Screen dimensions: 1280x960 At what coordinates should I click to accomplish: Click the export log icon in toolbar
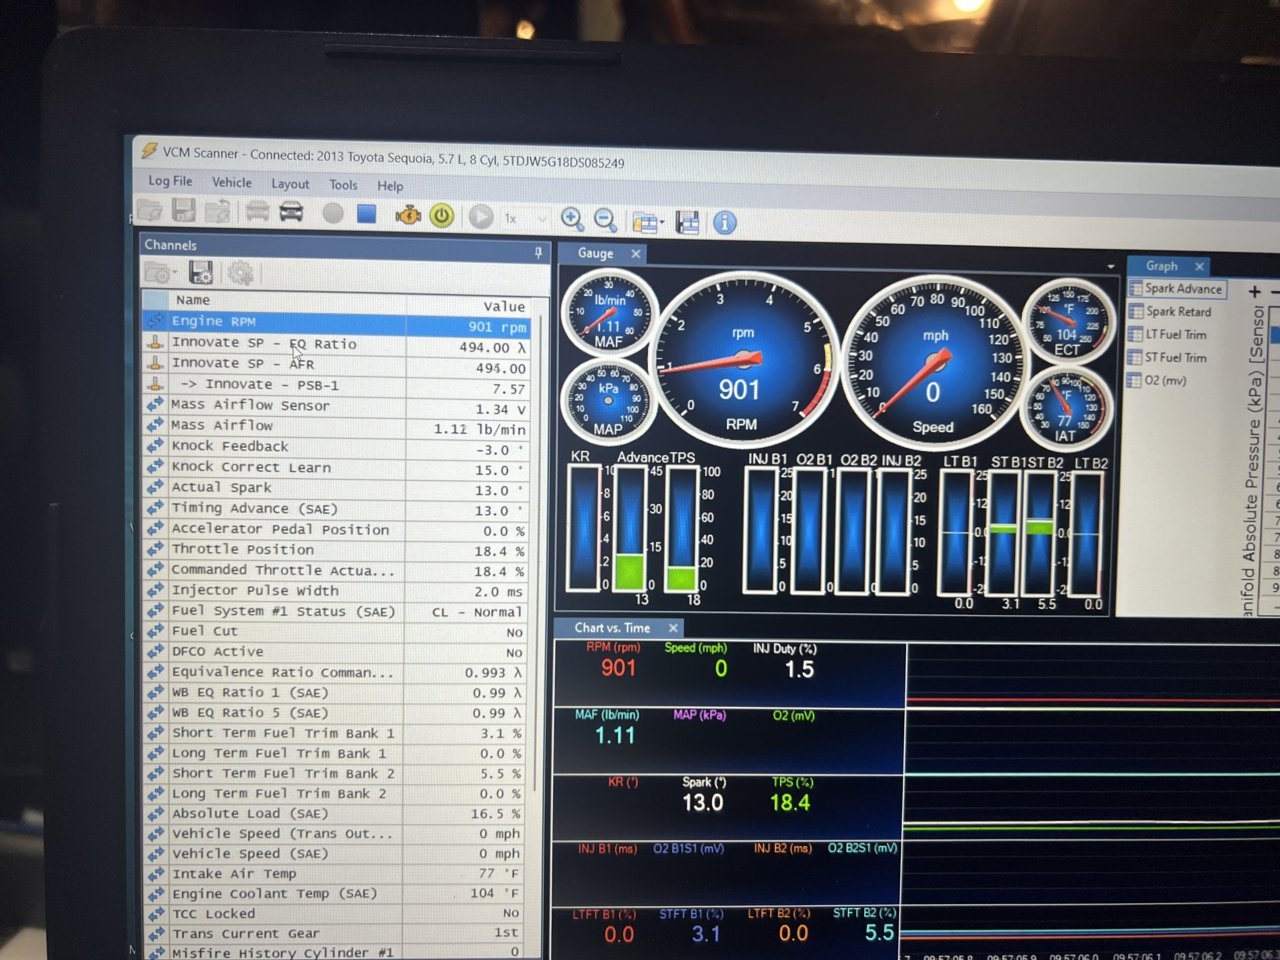[218, 211]
